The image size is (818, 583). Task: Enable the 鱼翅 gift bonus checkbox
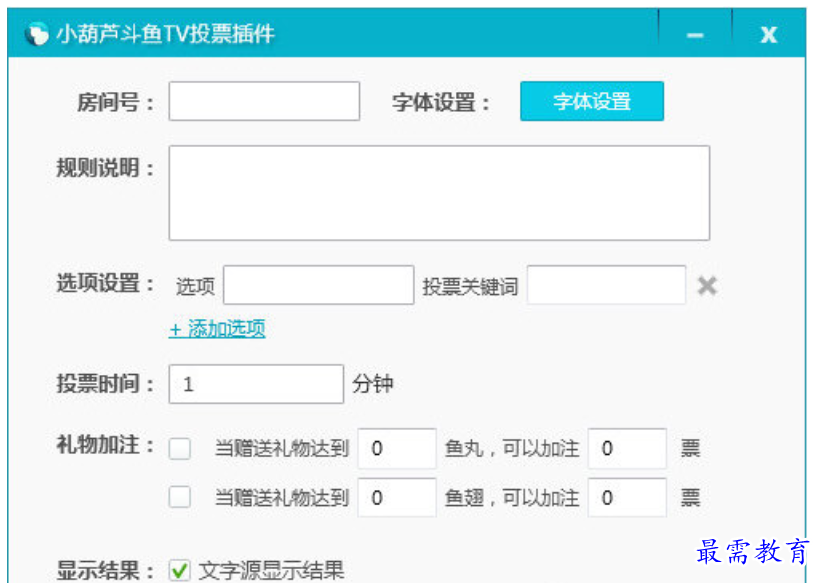180,497
